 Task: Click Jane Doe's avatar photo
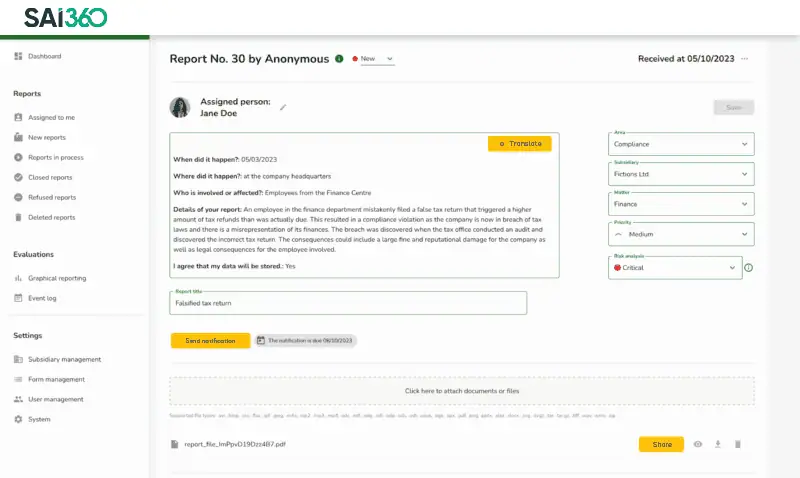click(180, 107)
